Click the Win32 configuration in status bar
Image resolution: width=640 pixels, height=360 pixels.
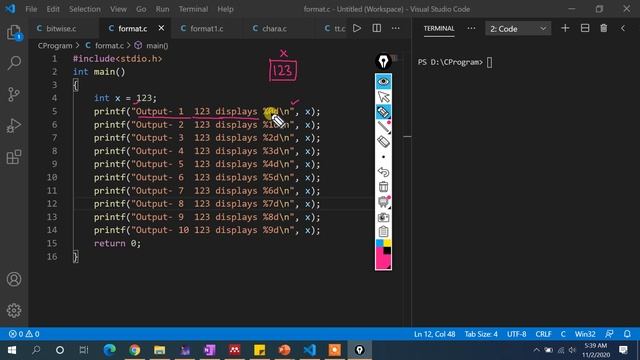click(x=585, y=334)
